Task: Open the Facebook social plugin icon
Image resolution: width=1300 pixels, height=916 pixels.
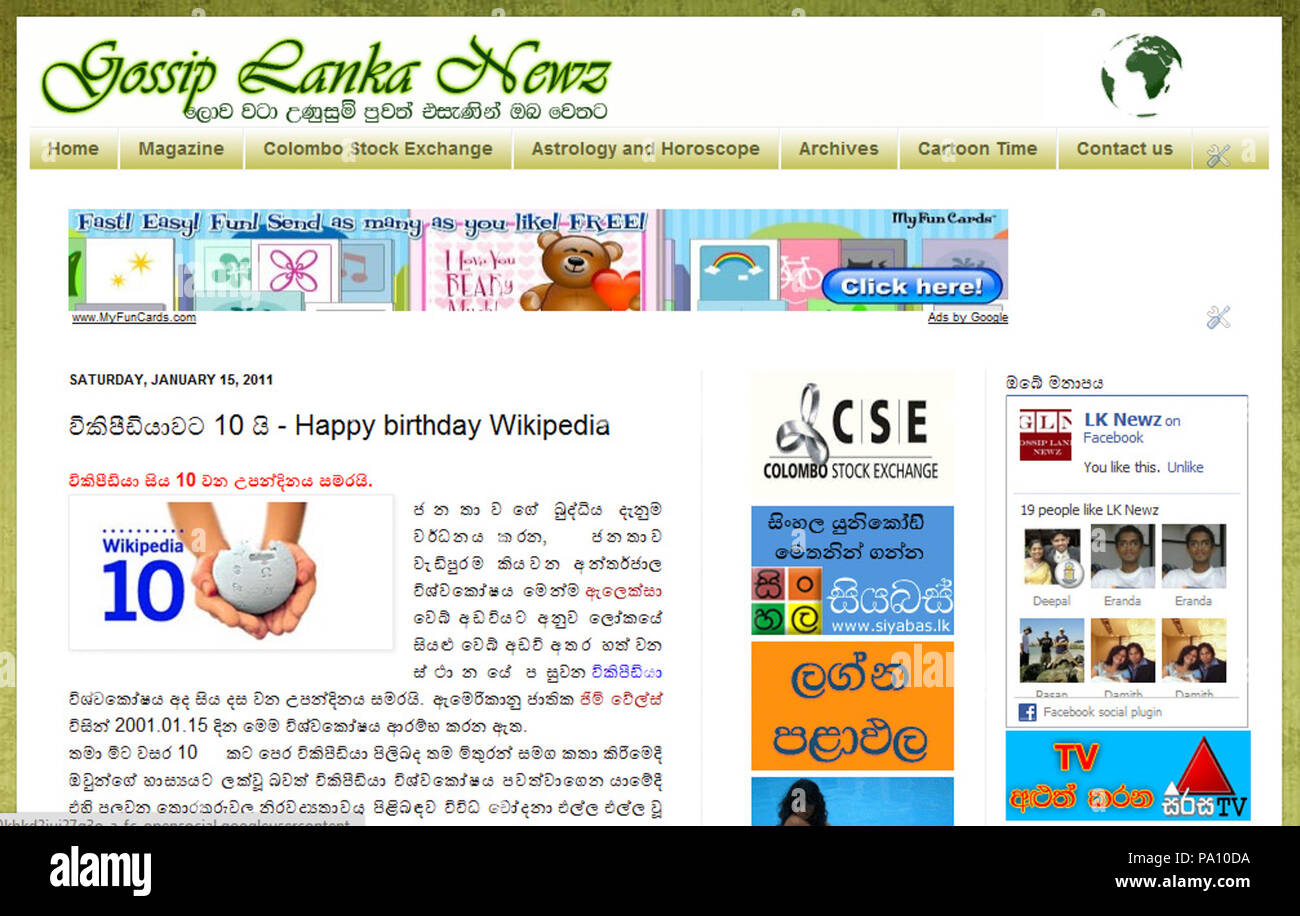Action: pos(1027,712)
